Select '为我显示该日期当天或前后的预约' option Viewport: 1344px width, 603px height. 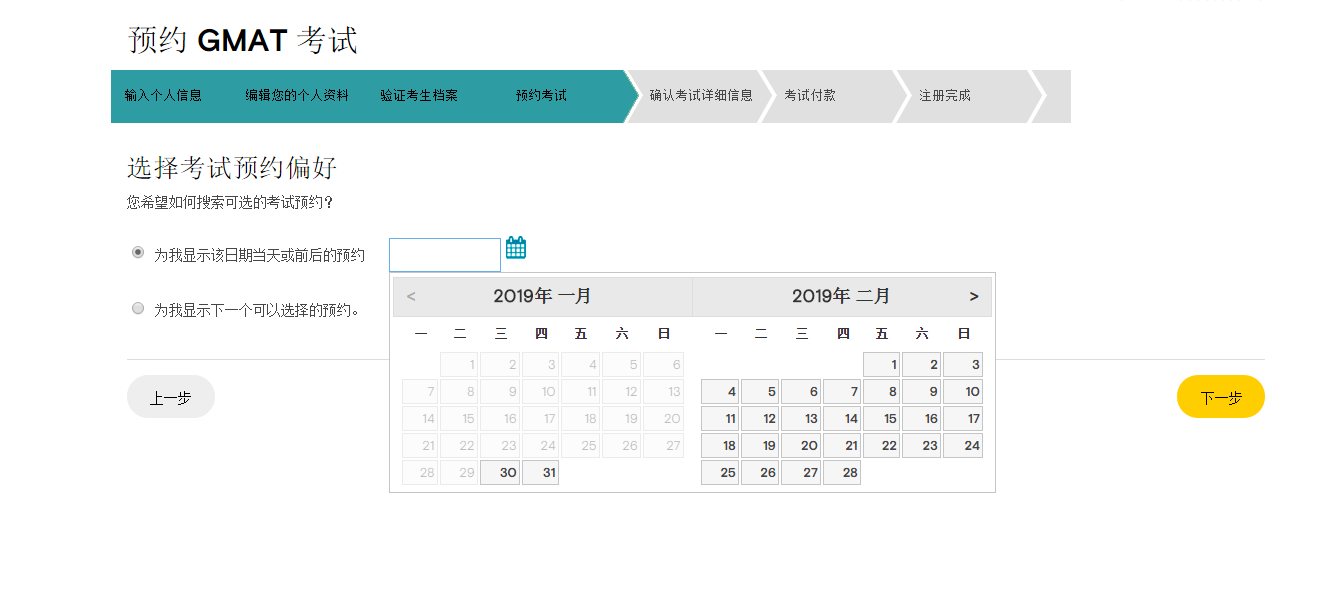pyautogui.click(x=137, y=253)
